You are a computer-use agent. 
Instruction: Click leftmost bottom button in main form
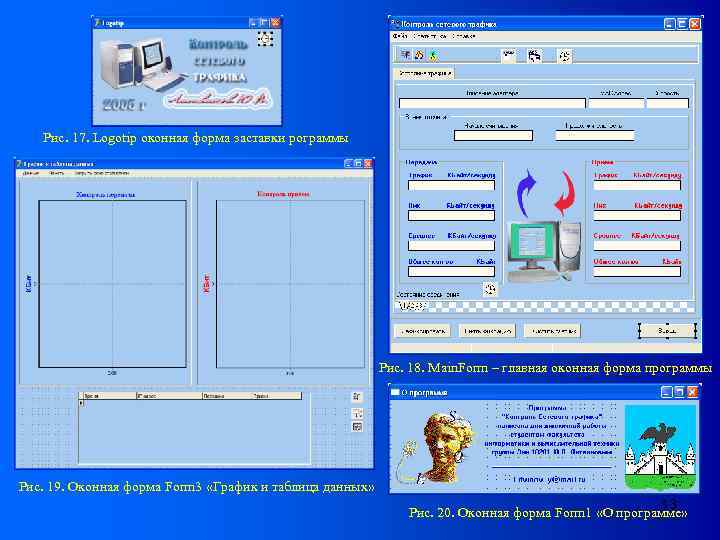tap(422, 331)
